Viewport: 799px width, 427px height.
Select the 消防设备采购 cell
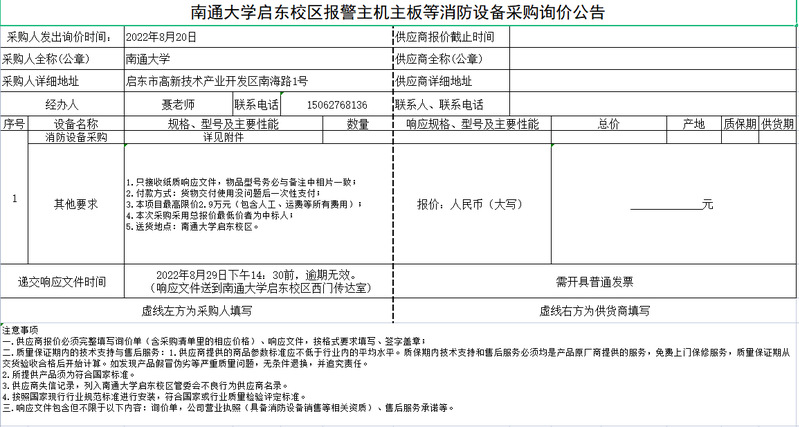76,137
